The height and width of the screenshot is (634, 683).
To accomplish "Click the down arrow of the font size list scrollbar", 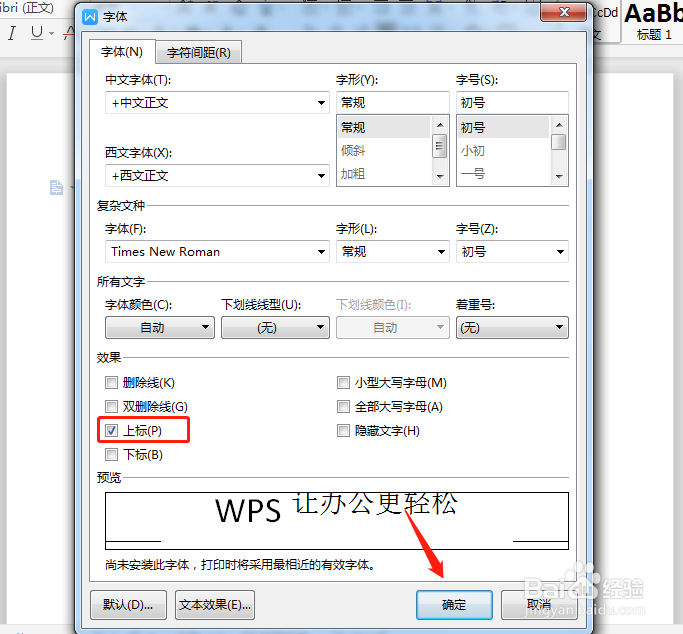I will (559, 176).
